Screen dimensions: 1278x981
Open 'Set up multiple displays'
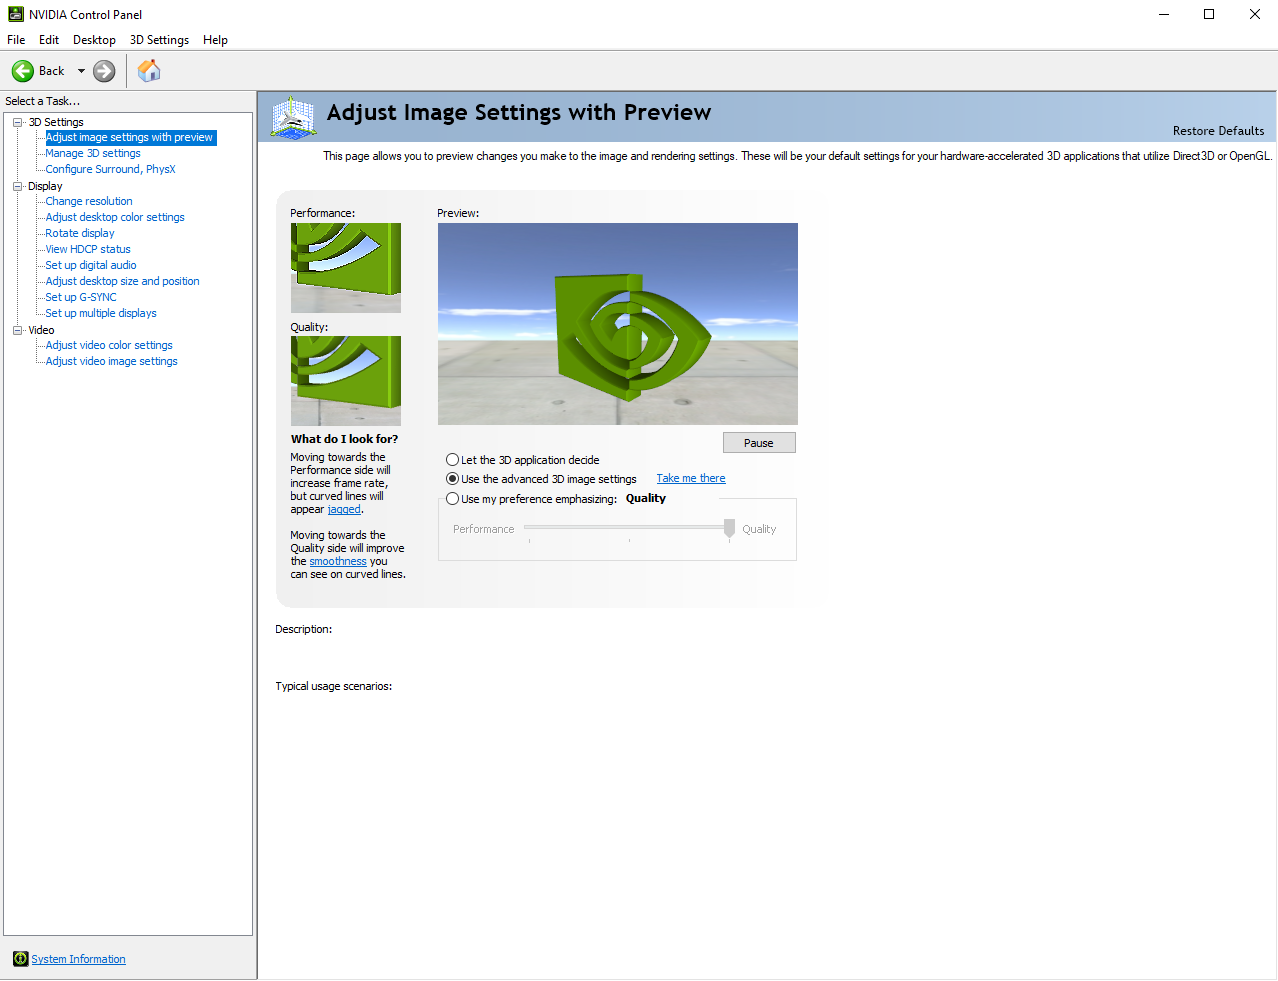tap(101, 313)
